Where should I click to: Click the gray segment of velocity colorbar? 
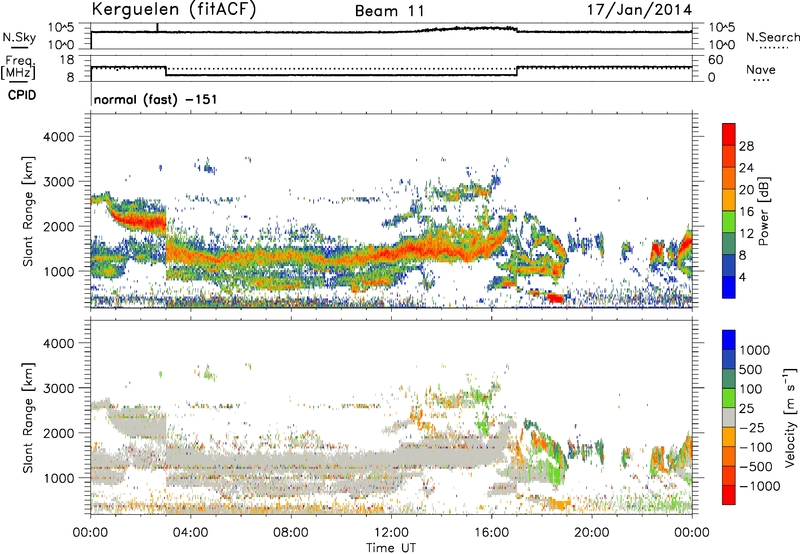(x=729, y=417)
